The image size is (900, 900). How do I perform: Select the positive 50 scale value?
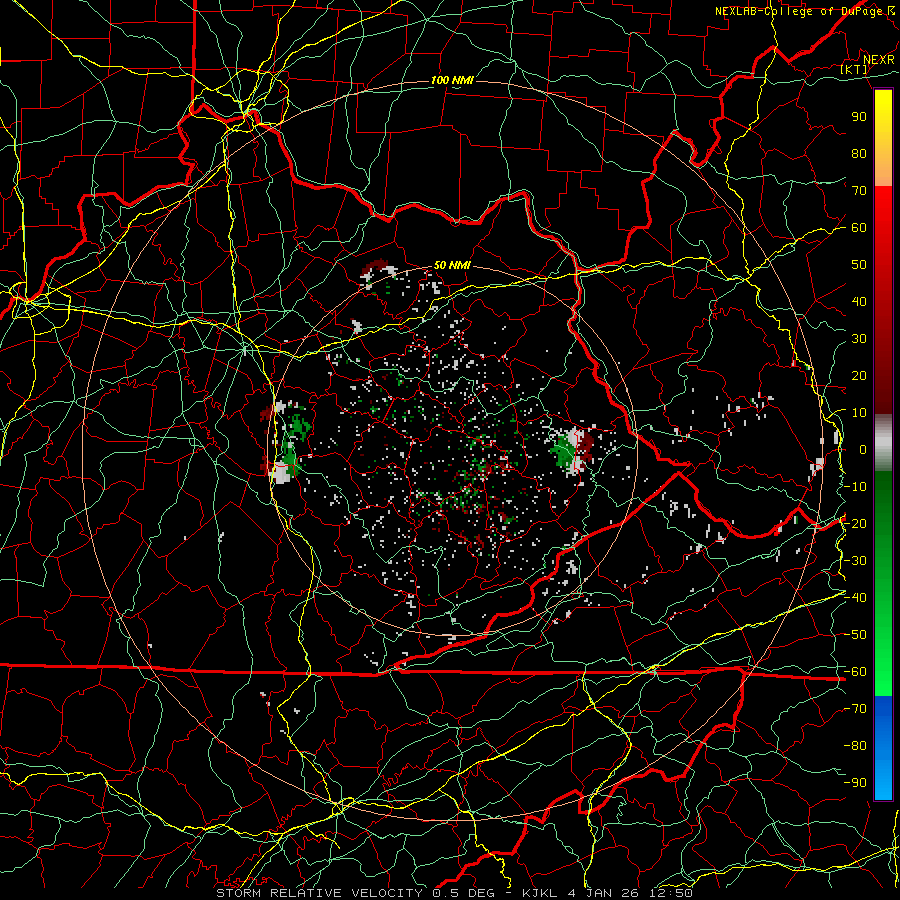[x=859, y=265]
